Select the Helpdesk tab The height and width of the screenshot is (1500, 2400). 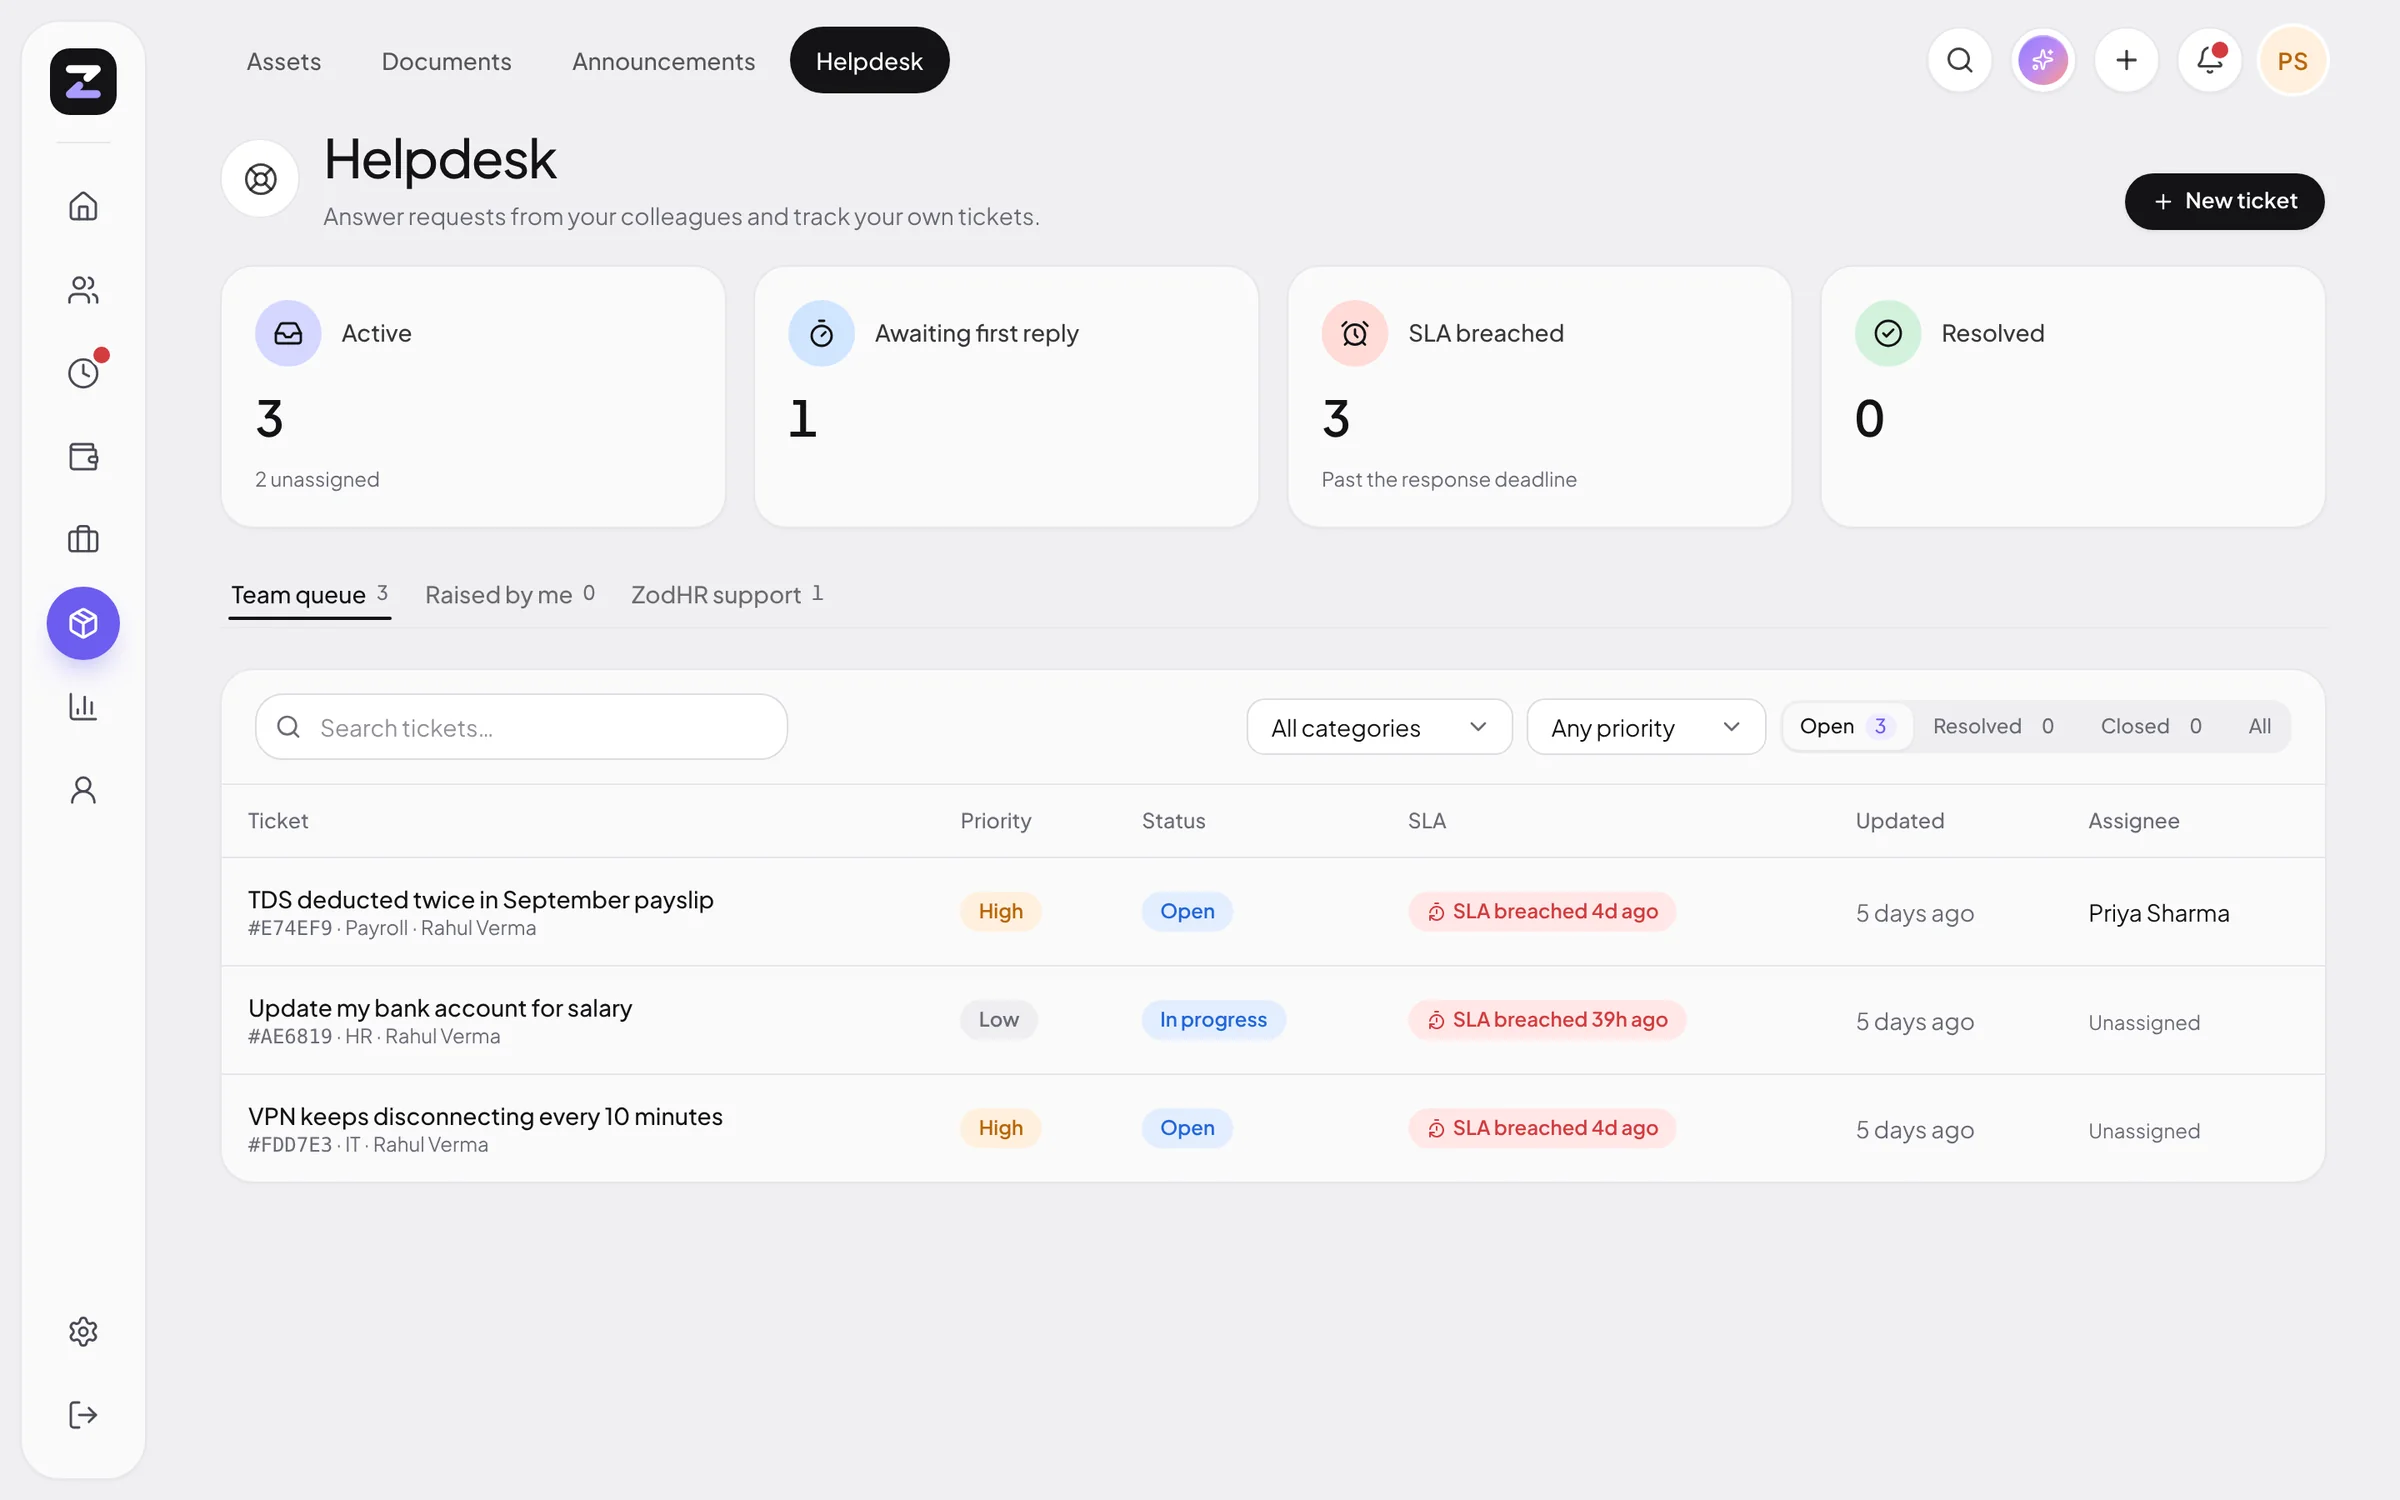coord(869,61)
